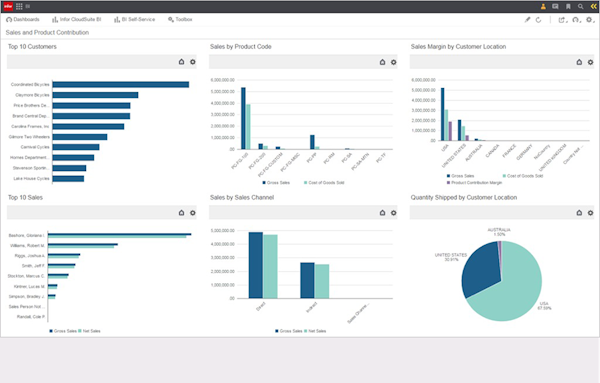
Task: Open the bookmarks icon in header
Action: (568, 6)
